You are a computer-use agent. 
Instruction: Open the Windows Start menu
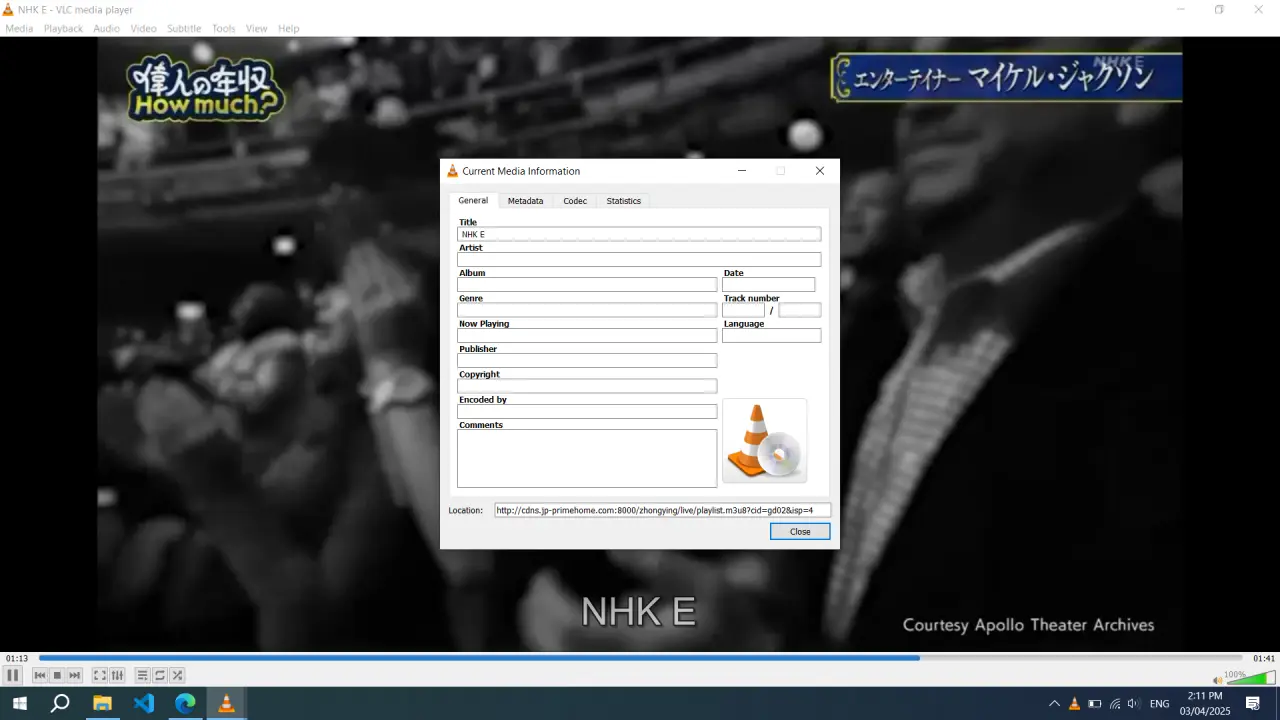[x=18, y=704]
